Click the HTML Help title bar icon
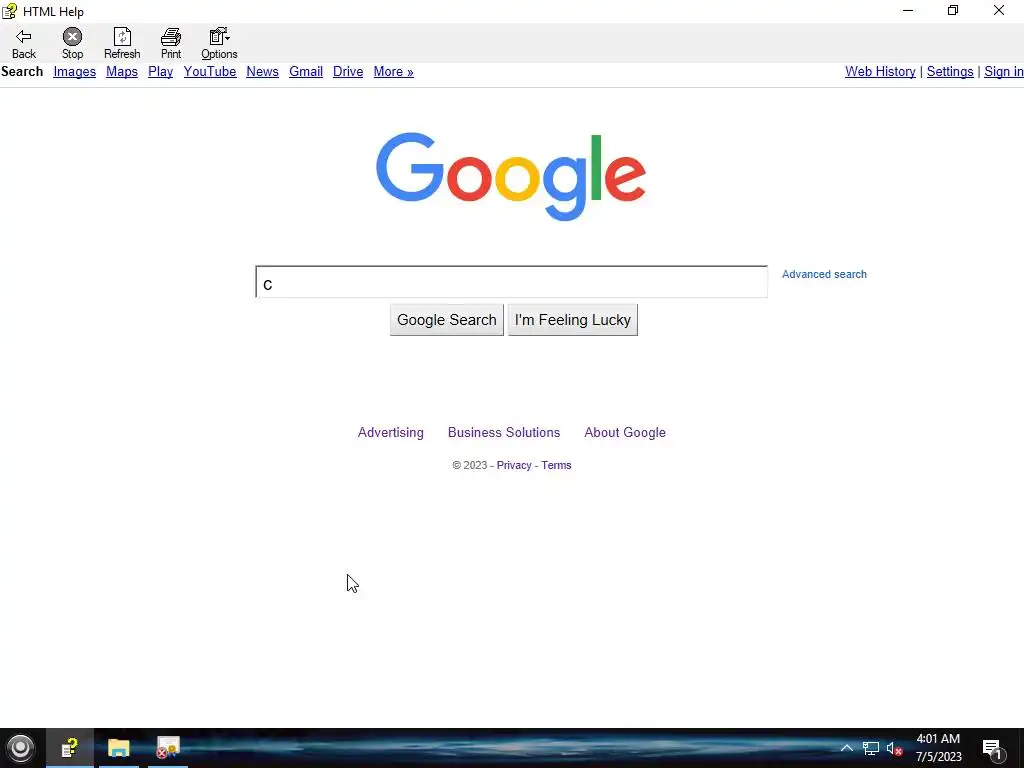The height and width of the screenshot is (768, 1024). [x=9, y=11]
